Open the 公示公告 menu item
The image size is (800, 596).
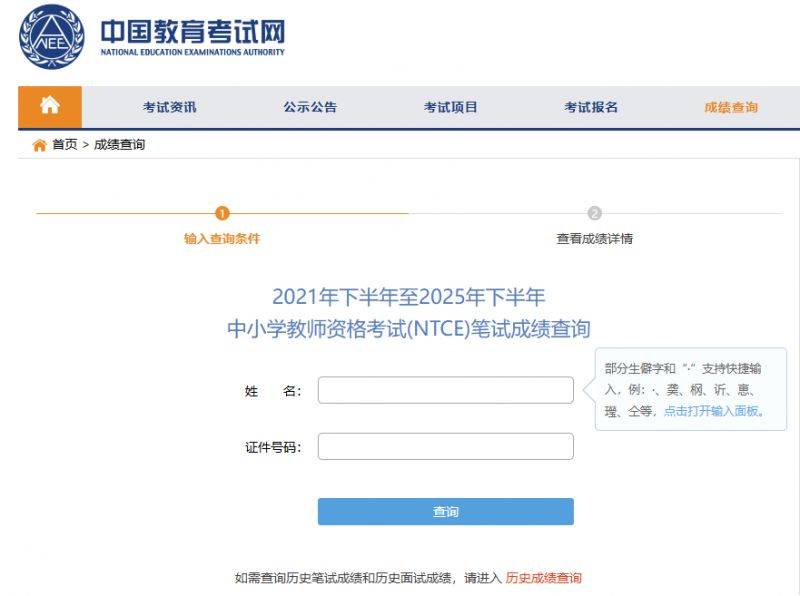point(310,107)
